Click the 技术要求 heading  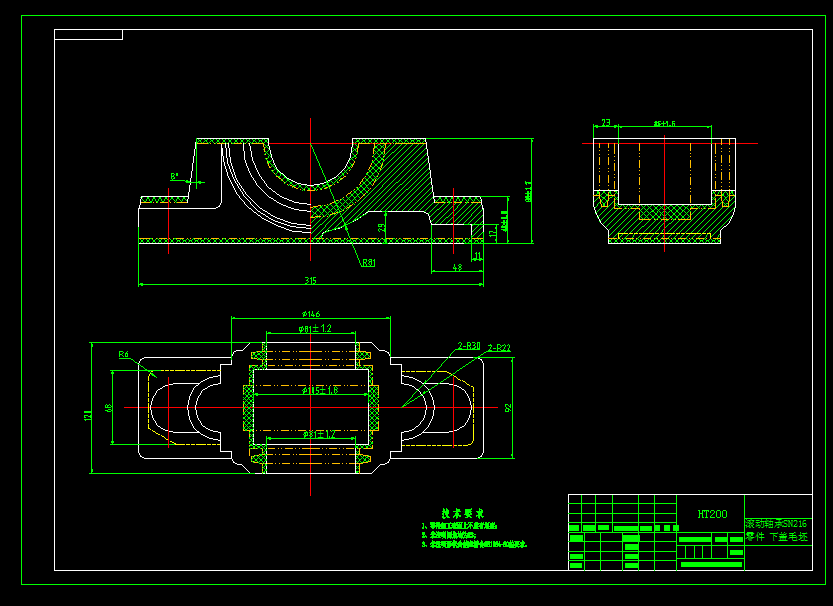point(463,513)
